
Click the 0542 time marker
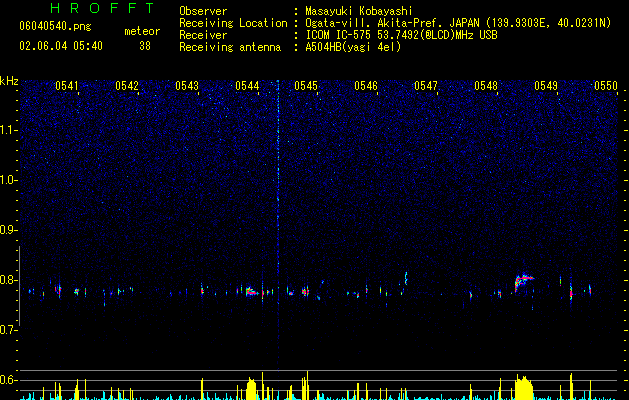coord(127,86)
